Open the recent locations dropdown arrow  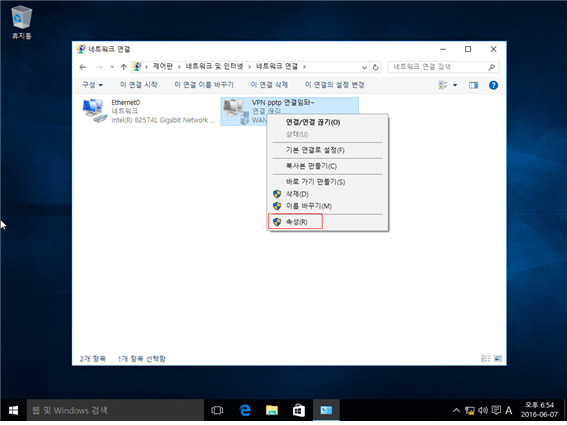point(112,67)
